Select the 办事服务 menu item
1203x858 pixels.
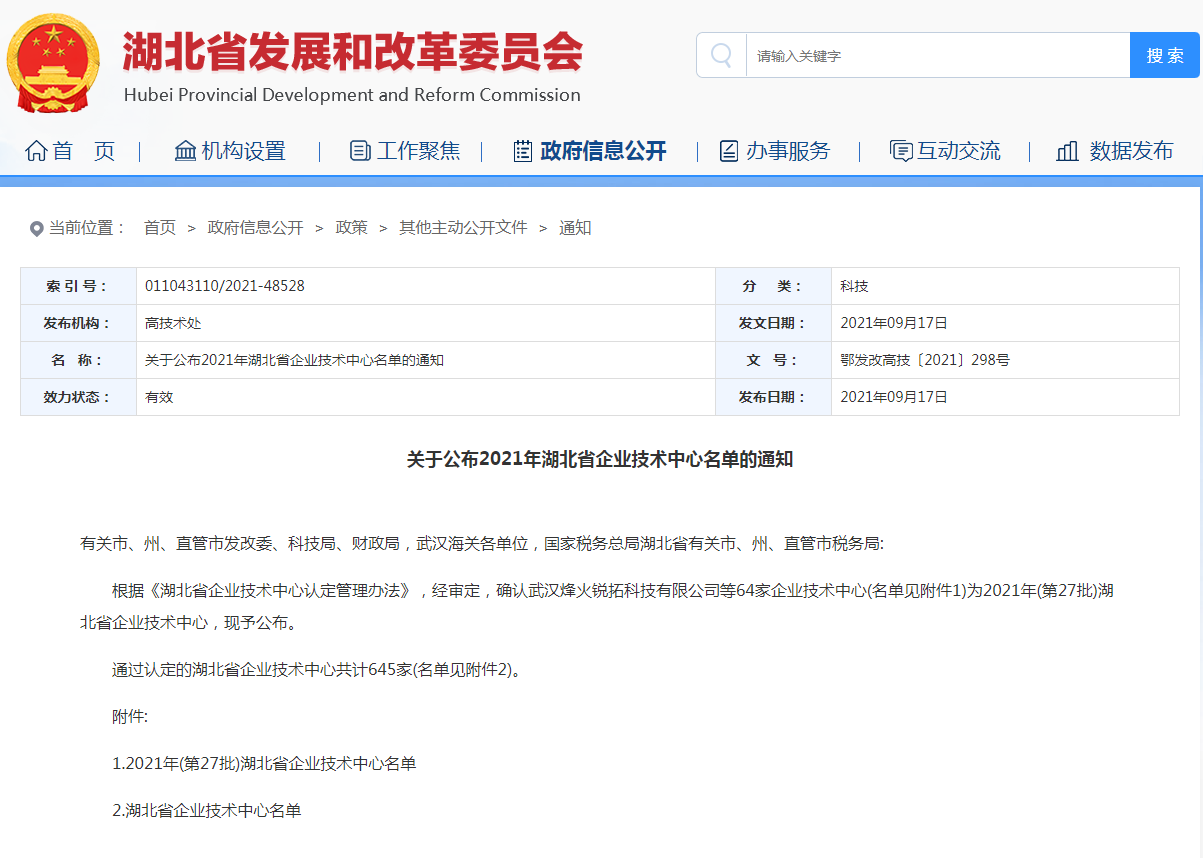tap(787, 151)
